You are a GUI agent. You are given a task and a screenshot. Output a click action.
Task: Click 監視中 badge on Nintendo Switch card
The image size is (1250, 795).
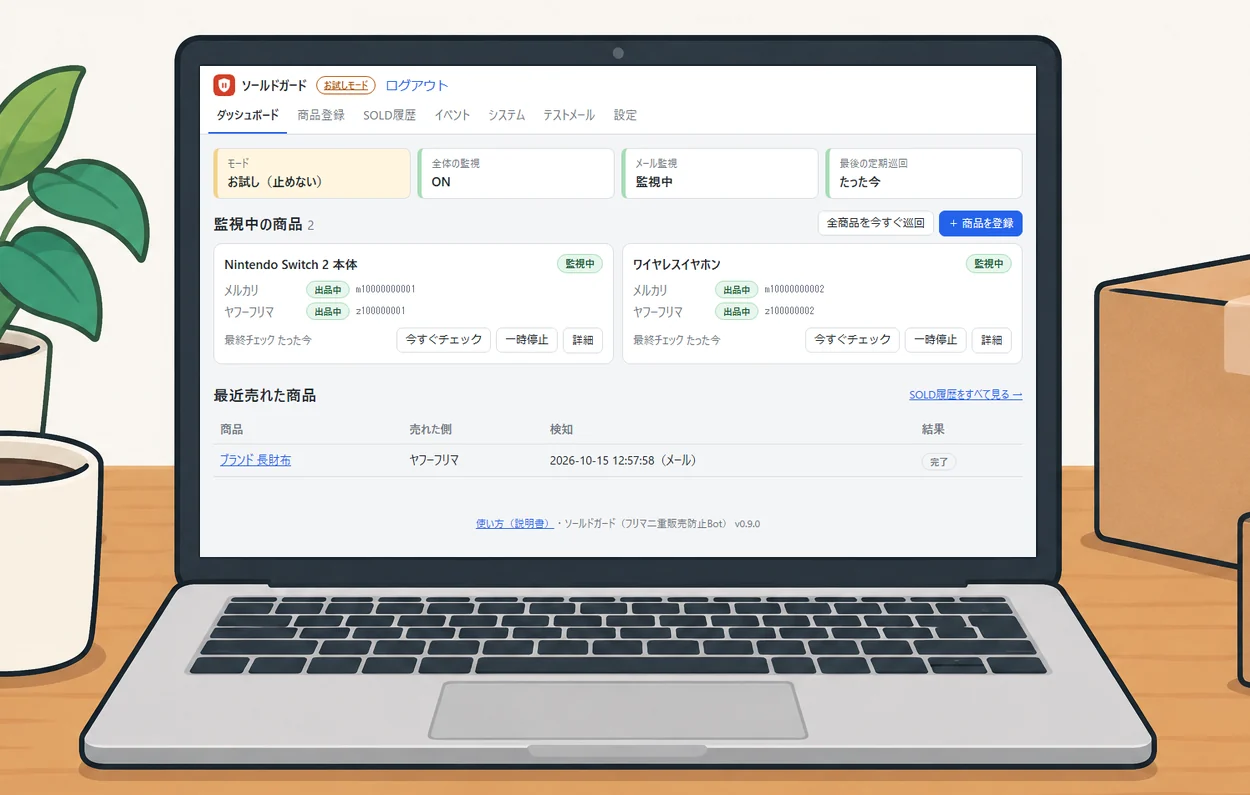tap(580, 264)
